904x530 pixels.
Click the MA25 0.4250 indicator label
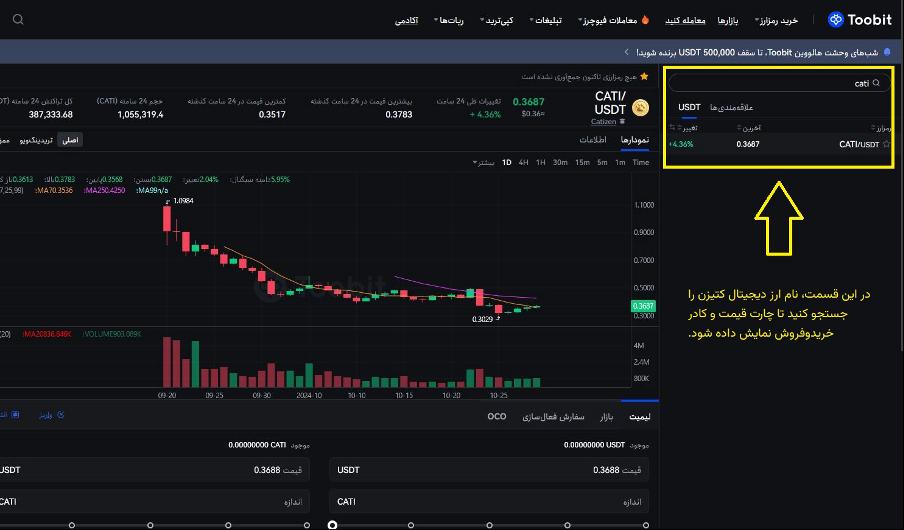[105, 190]
